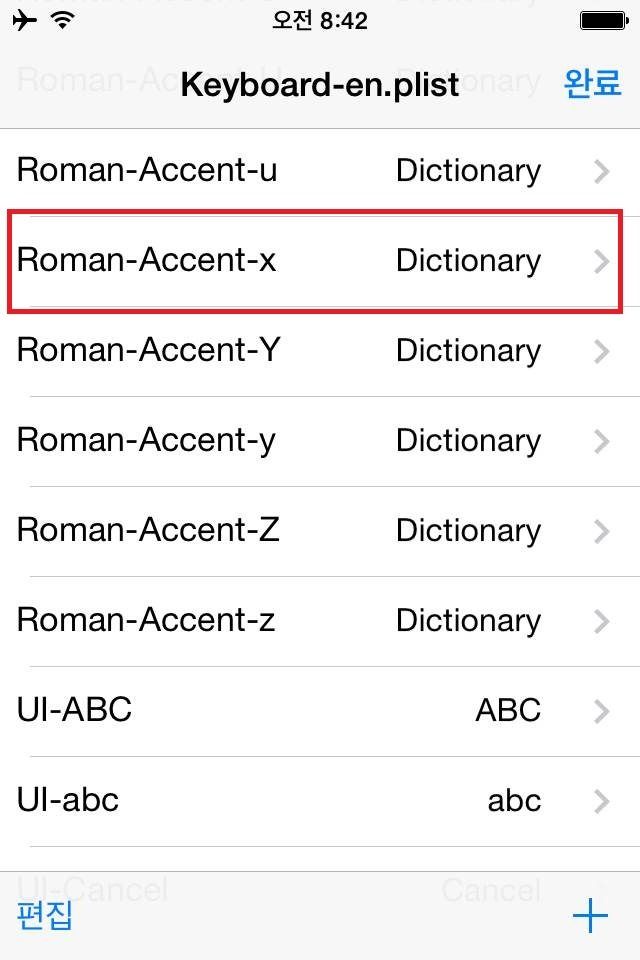
Task: Expand Roman-Accent-Y uppercase row chevron
Action: 601,352
